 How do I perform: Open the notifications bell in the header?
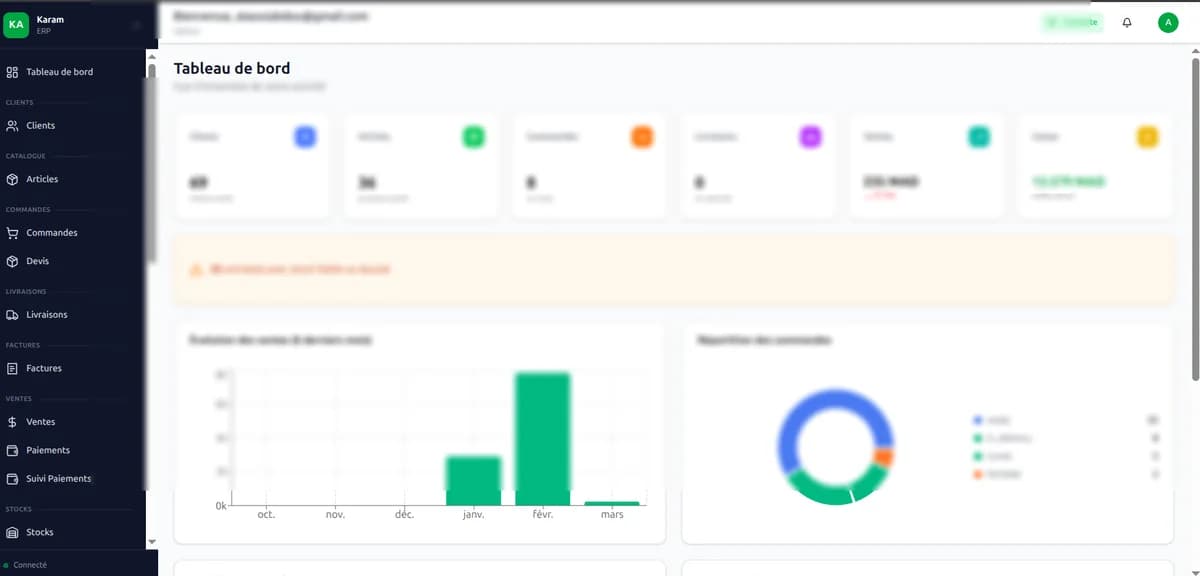(x=1127, y=21)
